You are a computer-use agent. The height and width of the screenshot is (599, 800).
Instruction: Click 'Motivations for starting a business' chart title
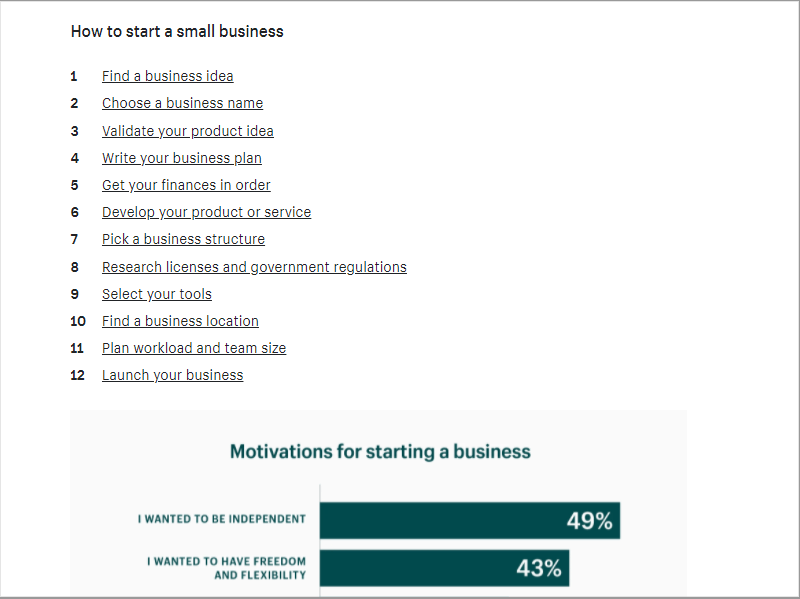(x=380, y=452)
